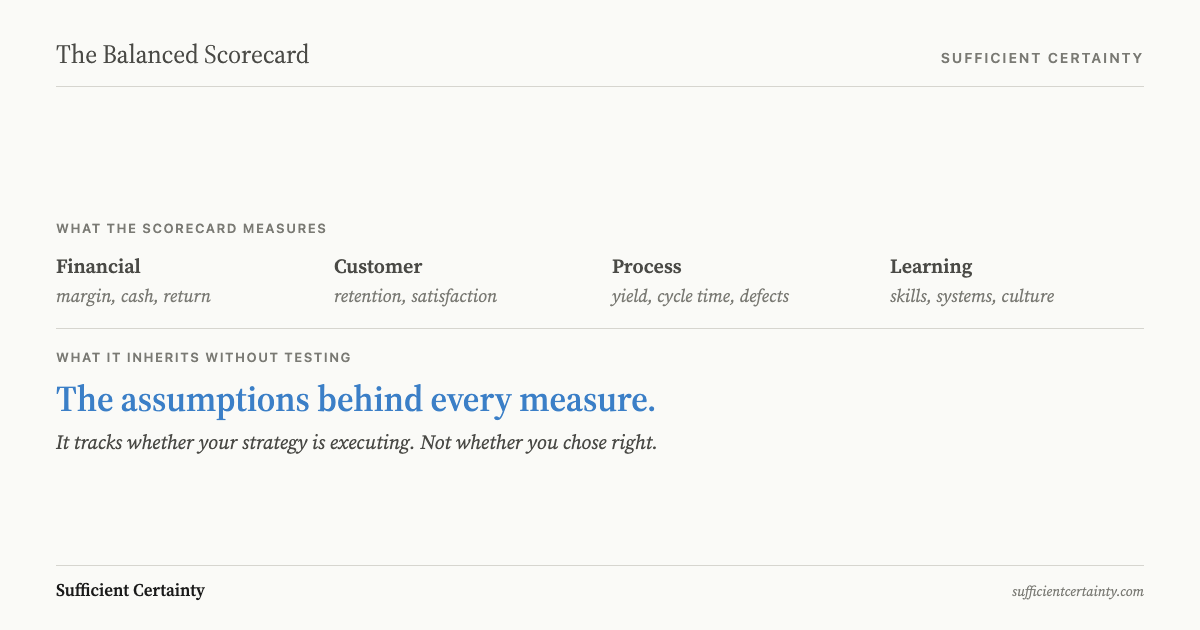Click "yield, cycle time, defects" subtext
Screen dimensions: 1200x630
coord(700,297)
